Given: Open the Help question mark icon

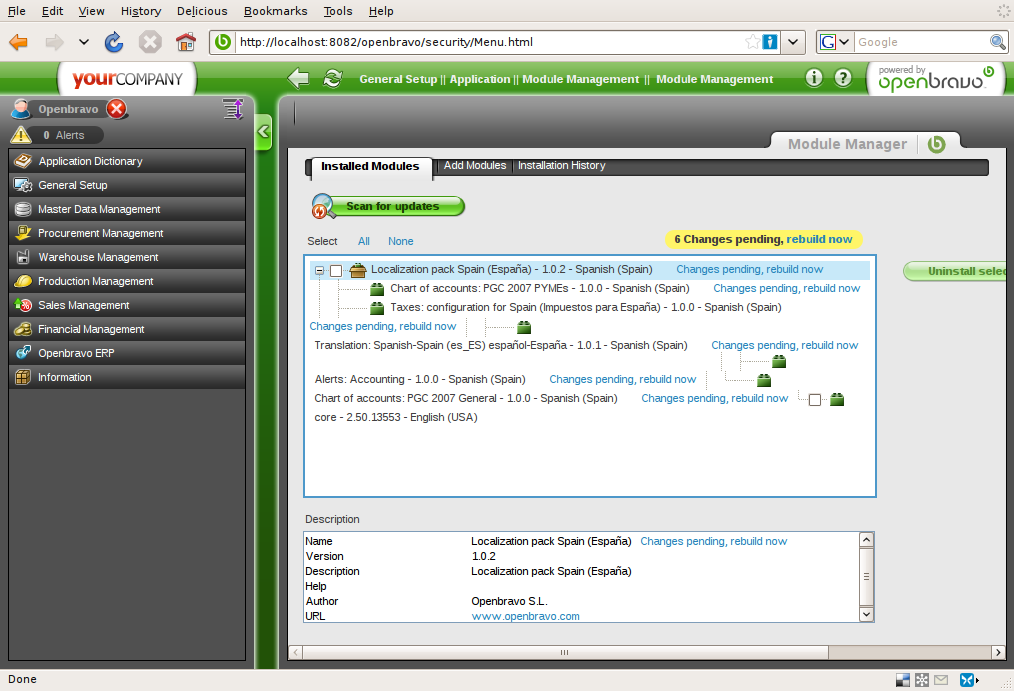Looking at the screenshot, I should tap(843, 78).
